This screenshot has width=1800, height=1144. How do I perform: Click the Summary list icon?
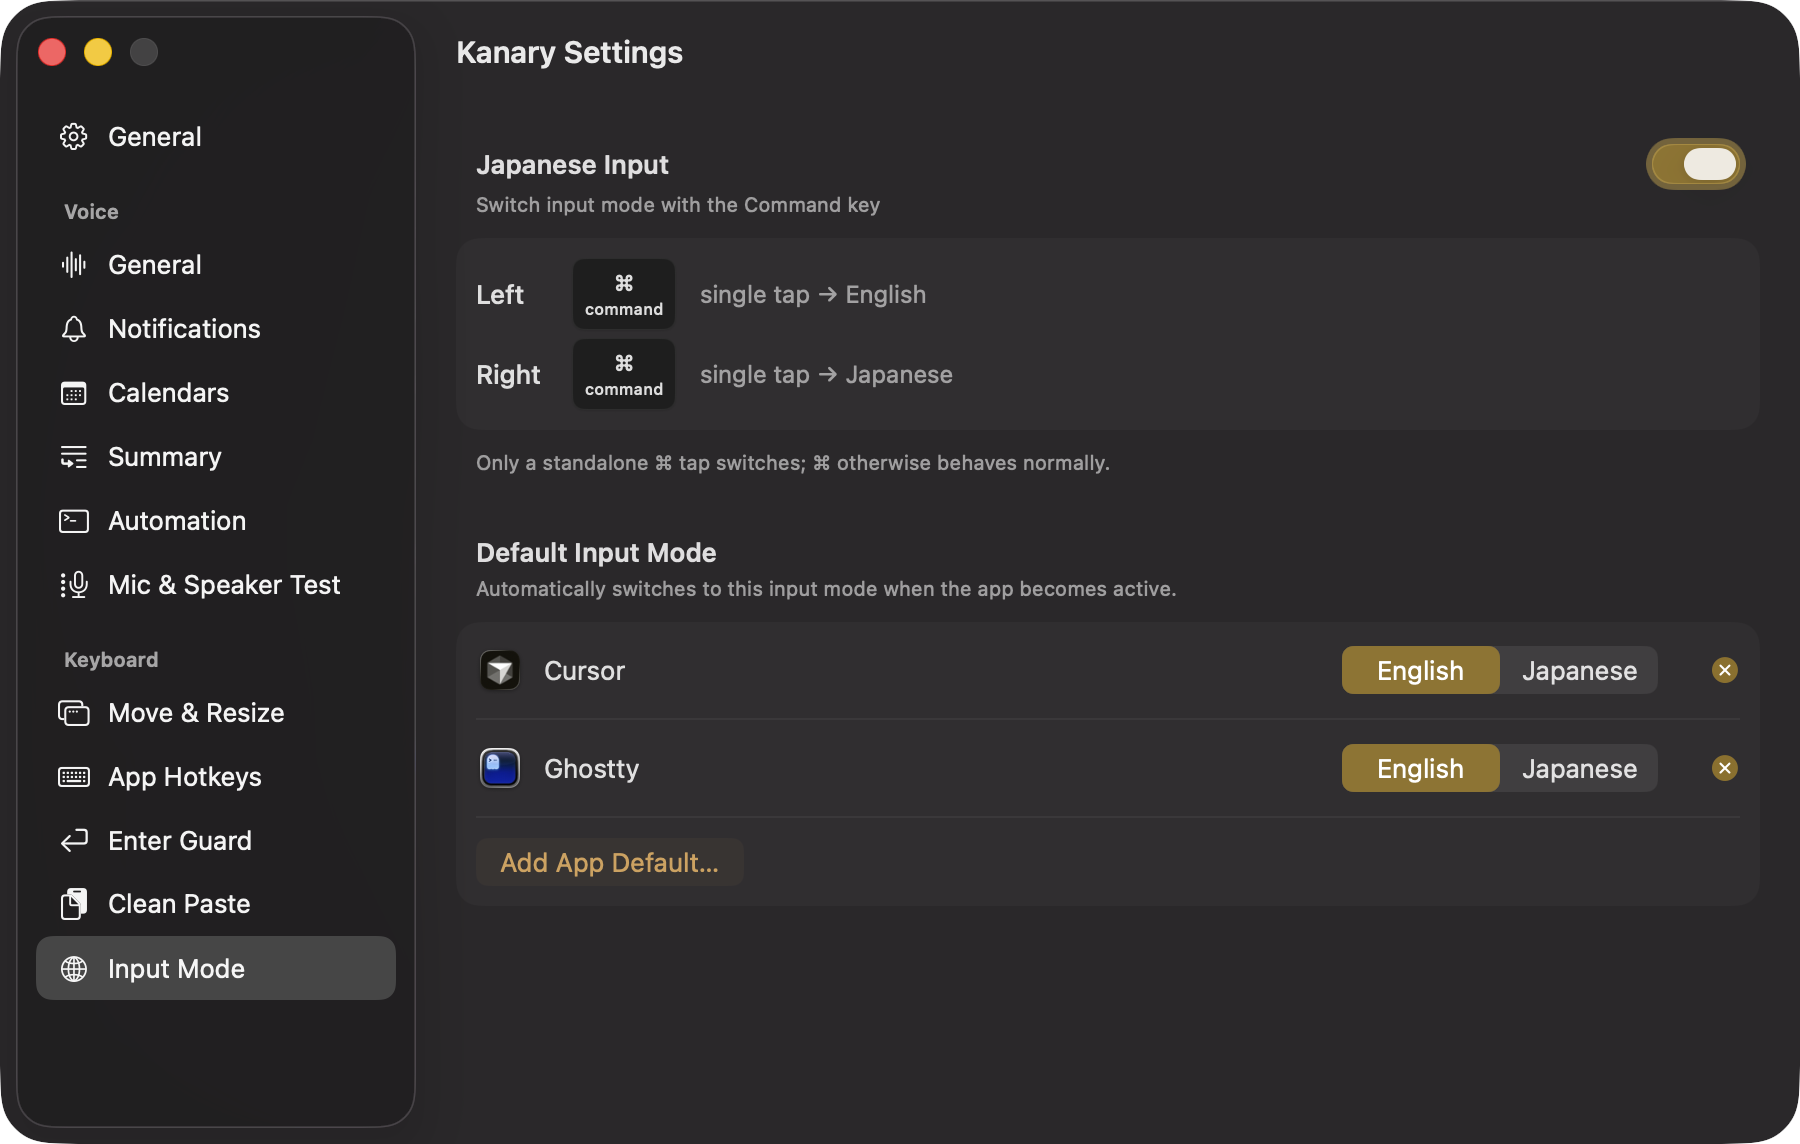click(74, 457)
